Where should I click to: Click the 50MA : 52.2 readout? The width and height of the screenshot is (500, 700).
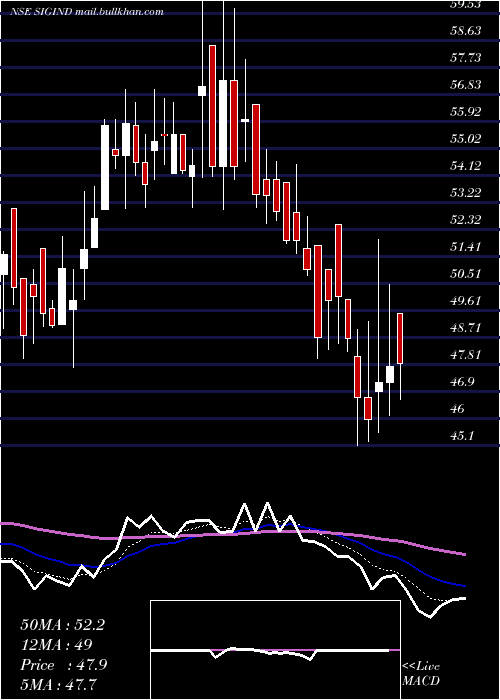coord(62,625)
